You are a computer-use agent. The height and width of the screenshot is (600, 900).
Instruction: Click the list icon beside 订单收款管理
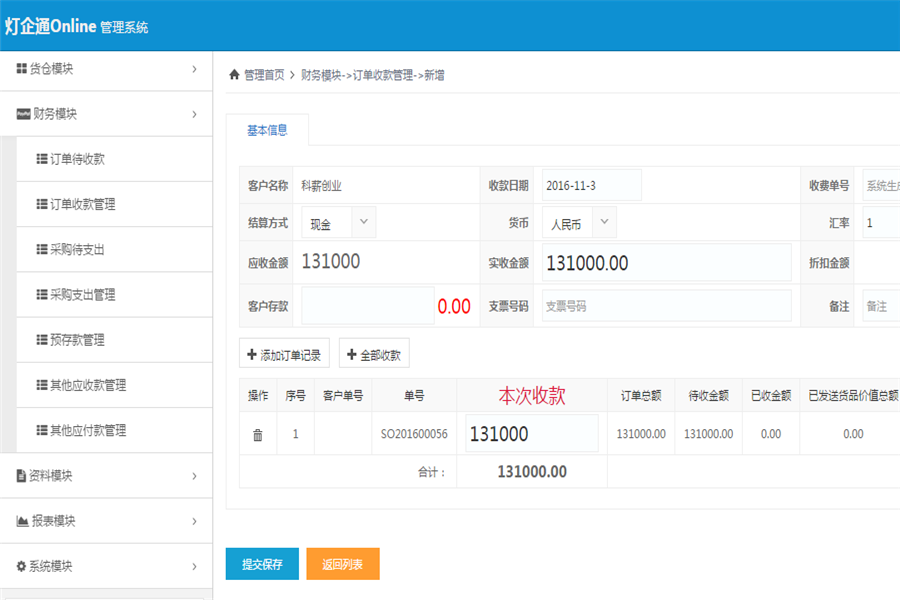(42, 204)
